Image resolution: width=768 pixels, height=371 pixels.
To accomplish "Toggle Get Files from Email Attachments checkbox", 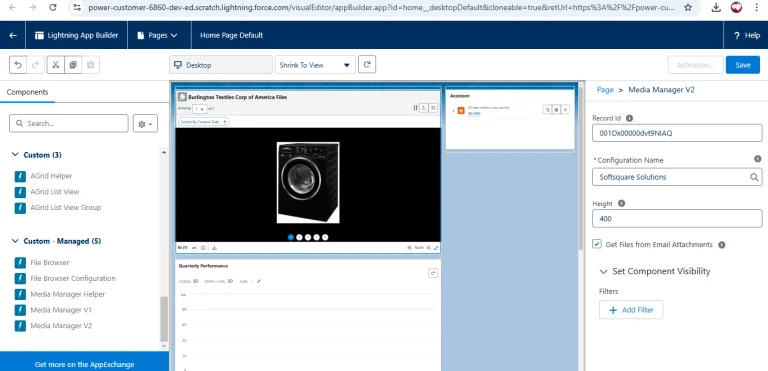I will [x=597, y=244].
